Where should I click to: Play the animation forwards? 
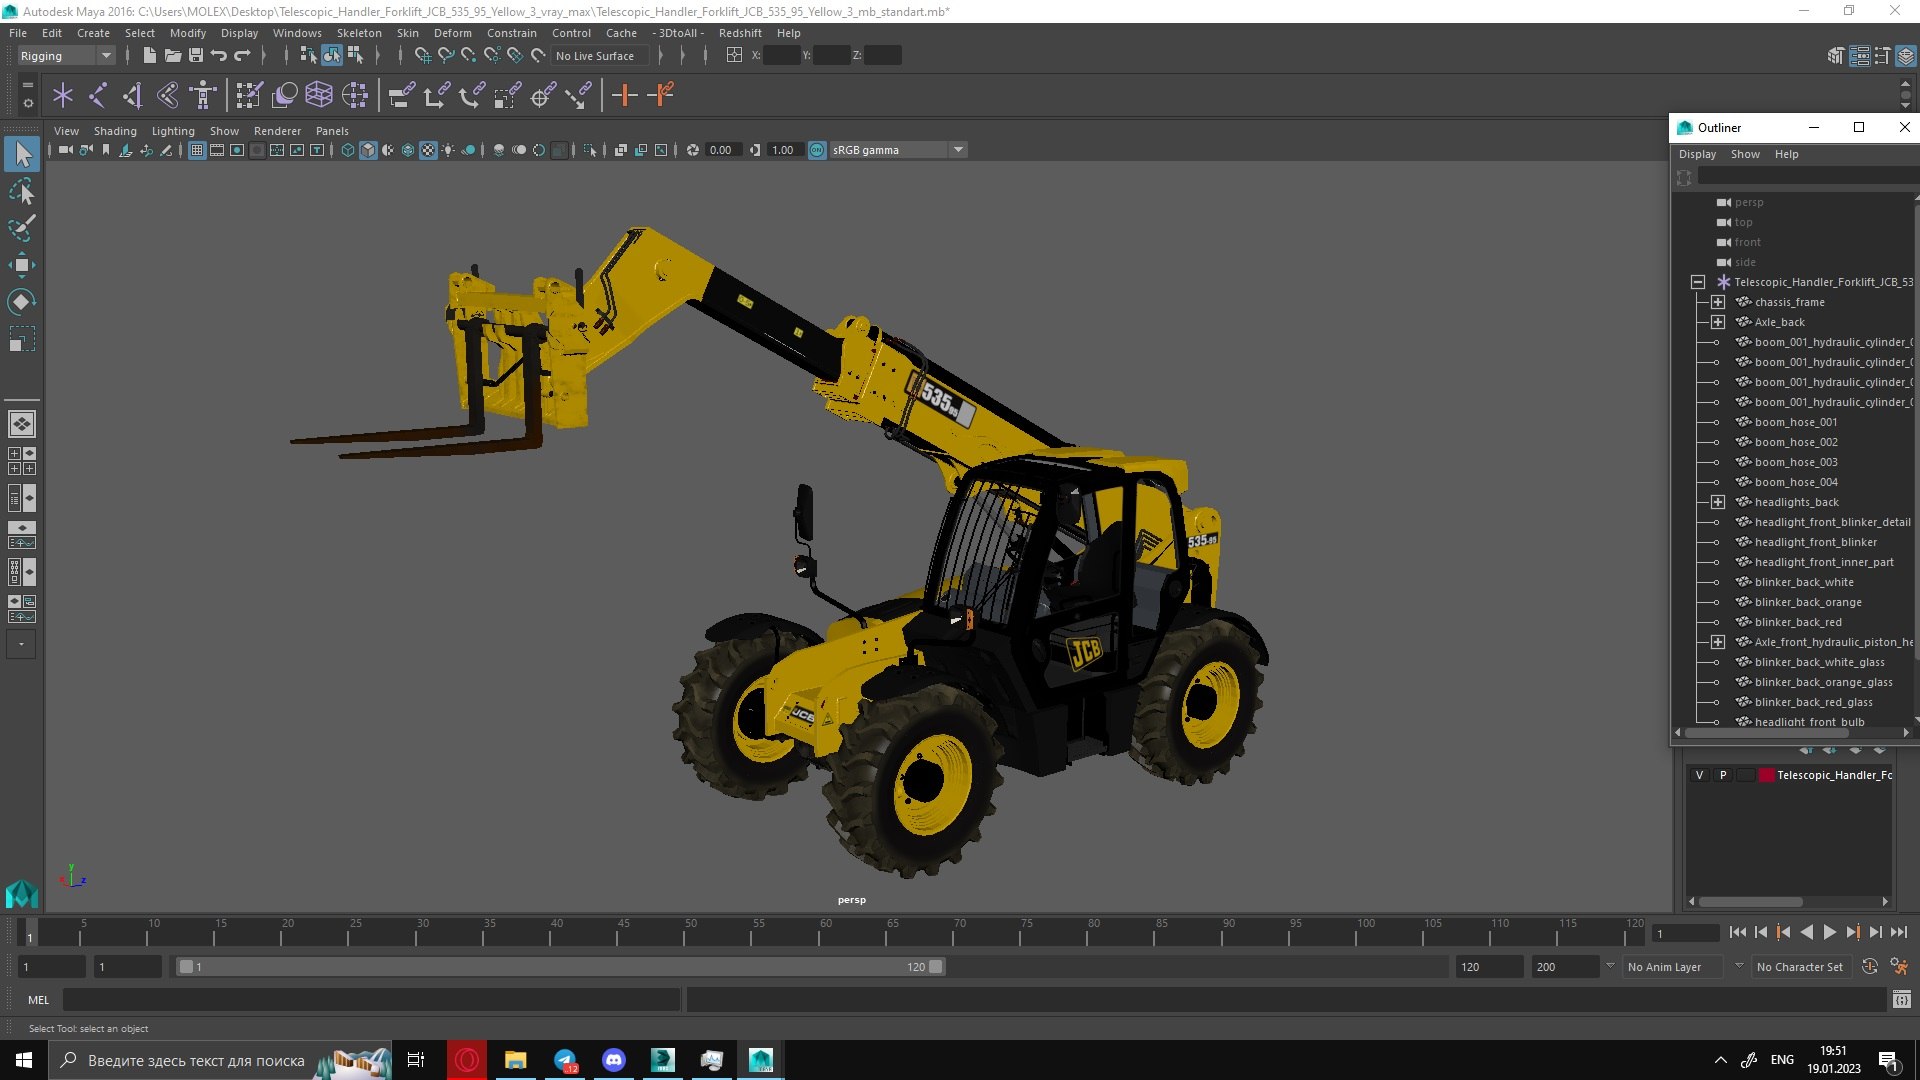pyautogui.click(x=1829, y=932)
